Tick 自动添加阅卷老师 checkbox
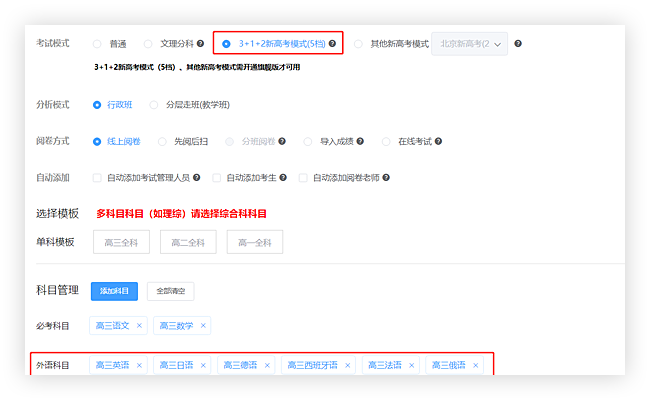Viewport: 650px width, 400px height. tap(302, 178)
